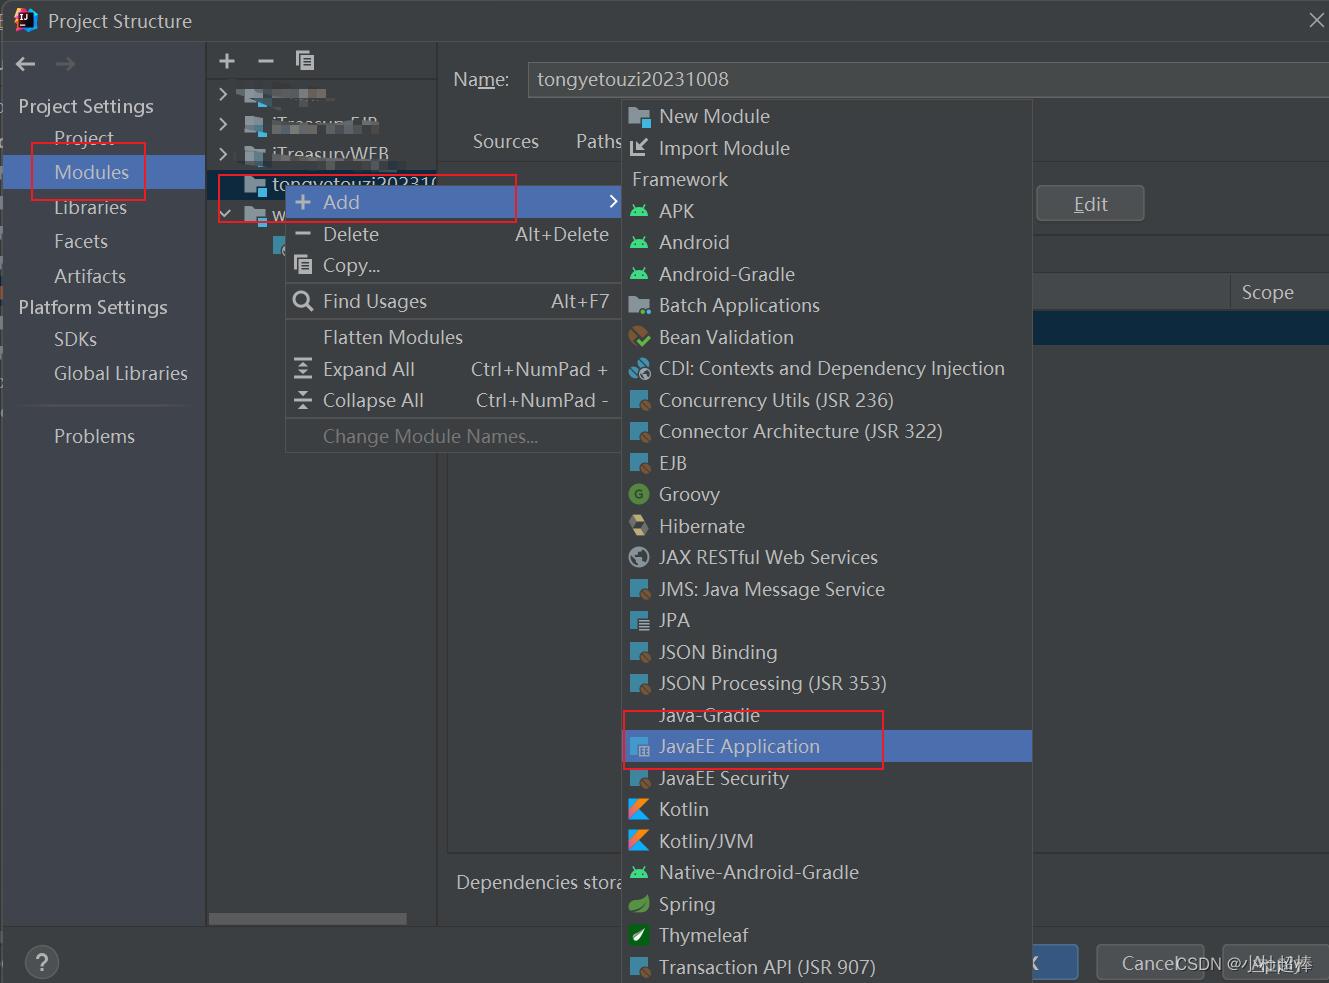Screen dimensions: 1329x983
Task: Select Connector Architecture (JSR 322)
Action: (827, 431)
